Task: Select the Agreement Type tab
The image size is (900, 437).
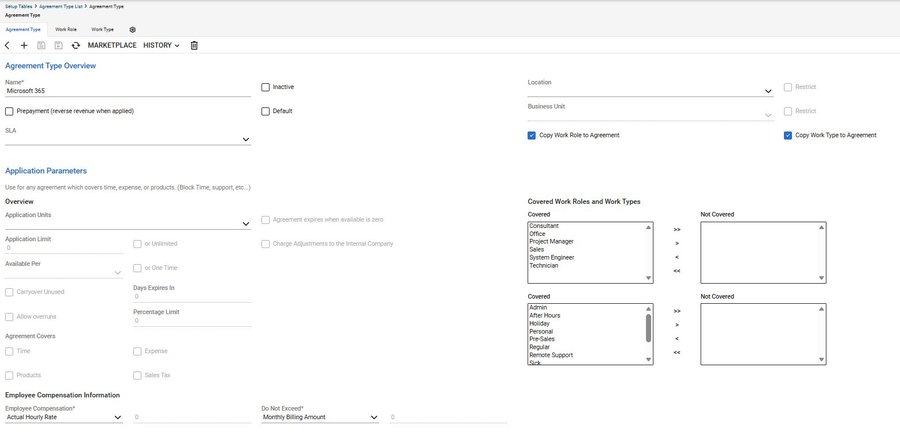Action: 23,29
